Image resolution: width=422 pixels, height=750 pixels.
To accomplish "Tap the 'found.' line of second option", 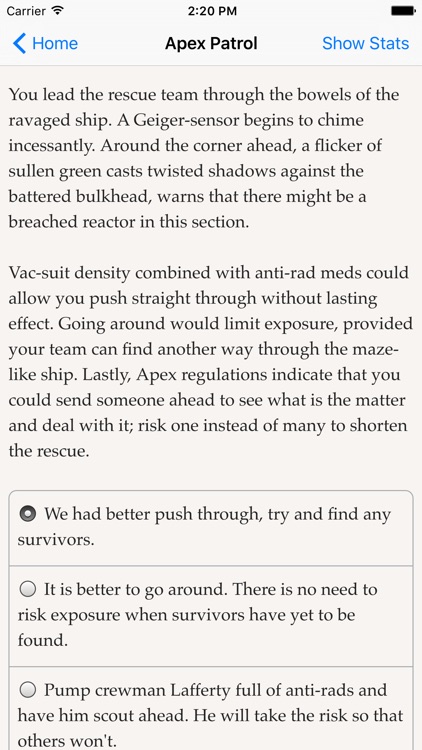I will pos(43,640).
